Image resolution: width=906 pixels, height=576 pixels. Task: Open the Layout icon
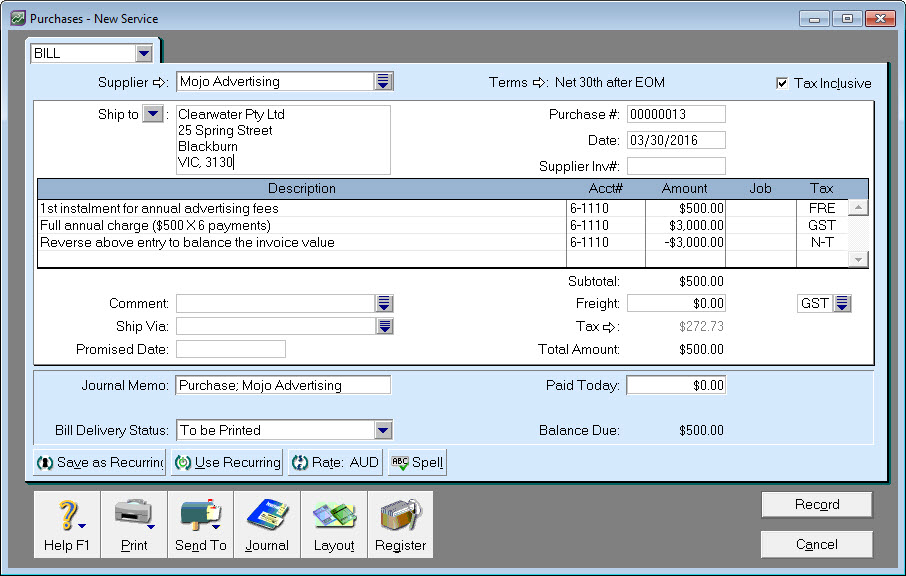point(334,523)
